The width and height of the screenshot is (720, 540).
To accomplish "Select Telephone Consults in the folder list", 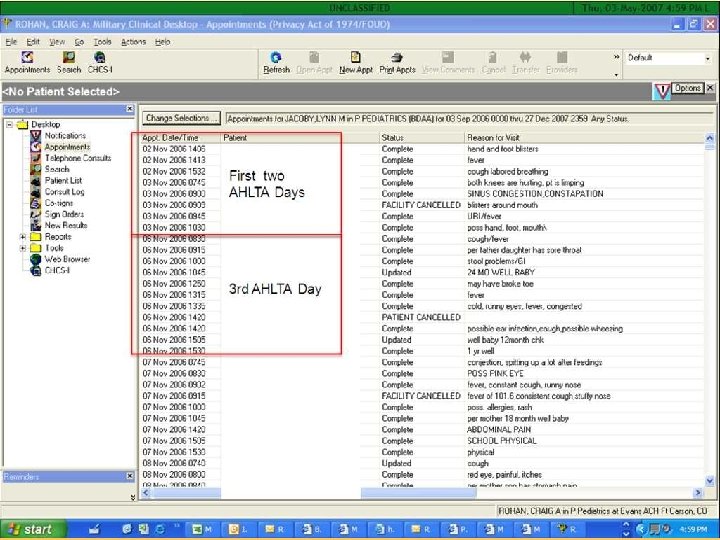I will coord(78,158).
